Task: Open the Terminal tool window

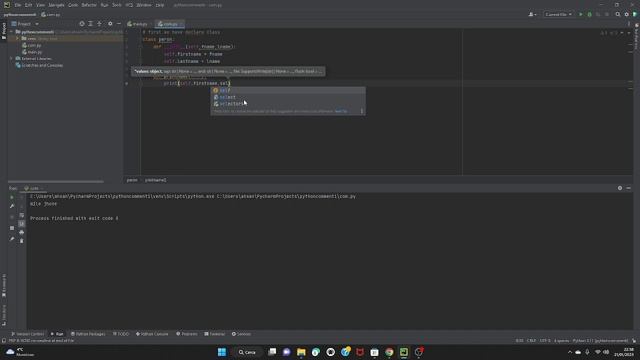Action: click(215, 334)
